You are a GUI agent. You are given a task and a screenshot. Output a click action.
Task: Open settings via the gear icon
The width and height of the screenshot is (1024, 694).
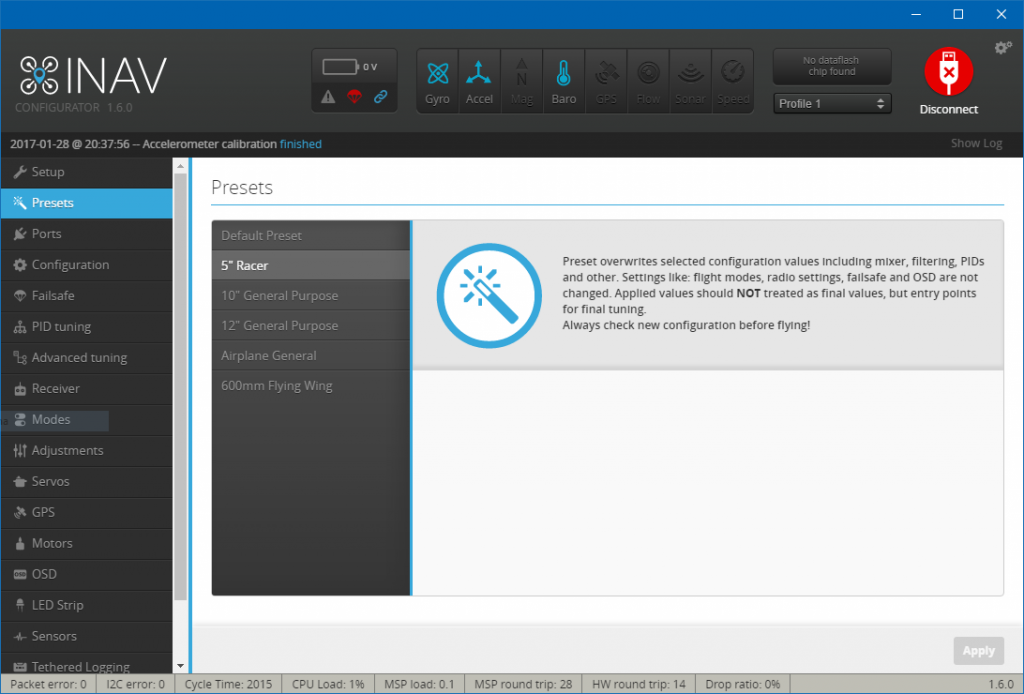(x=1003, y=48)
